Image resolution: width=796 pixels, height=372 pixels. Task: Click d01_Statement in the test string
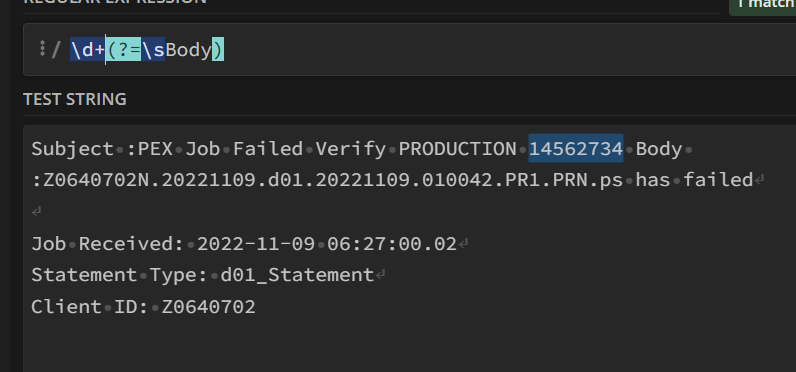point(297,275)
